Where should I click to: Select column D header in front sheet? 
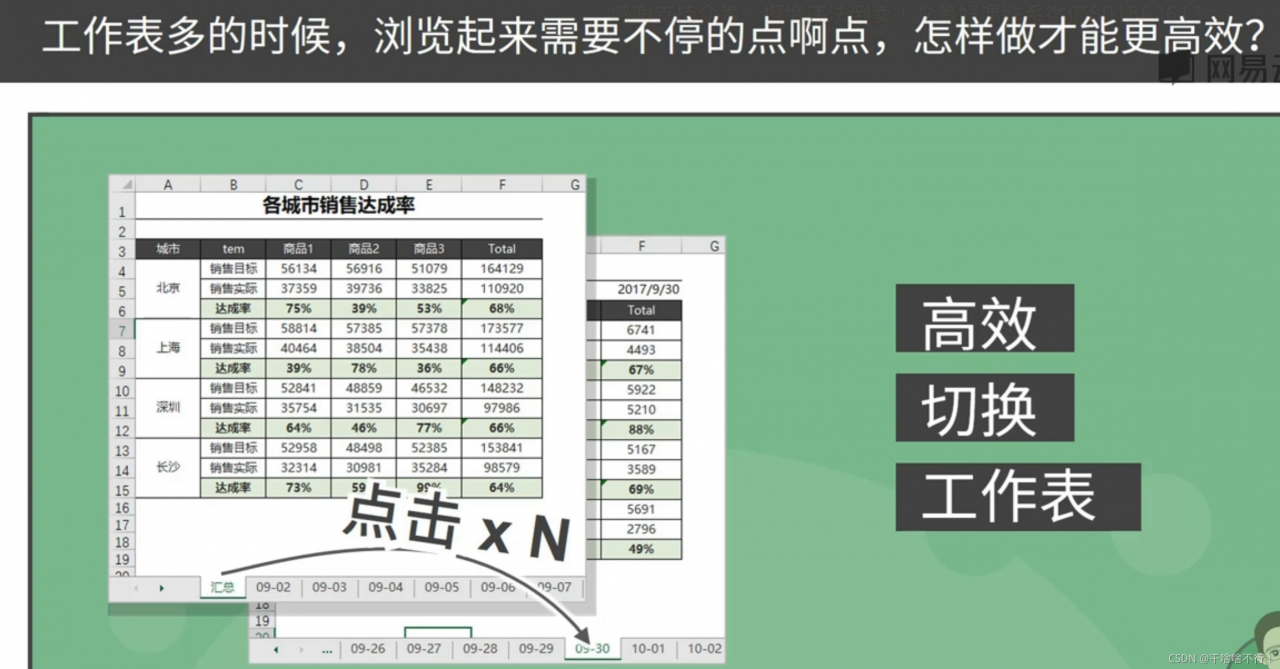(363, 185)
